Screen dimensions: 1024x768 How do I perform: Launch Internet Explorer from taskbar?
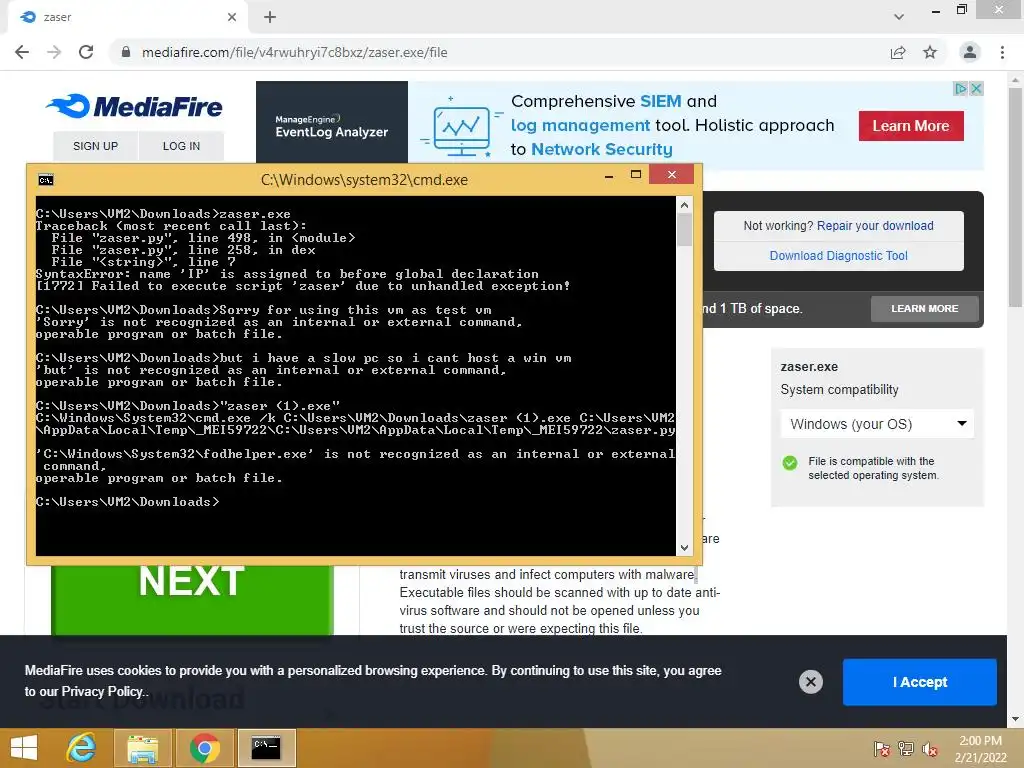coord(82,748)
